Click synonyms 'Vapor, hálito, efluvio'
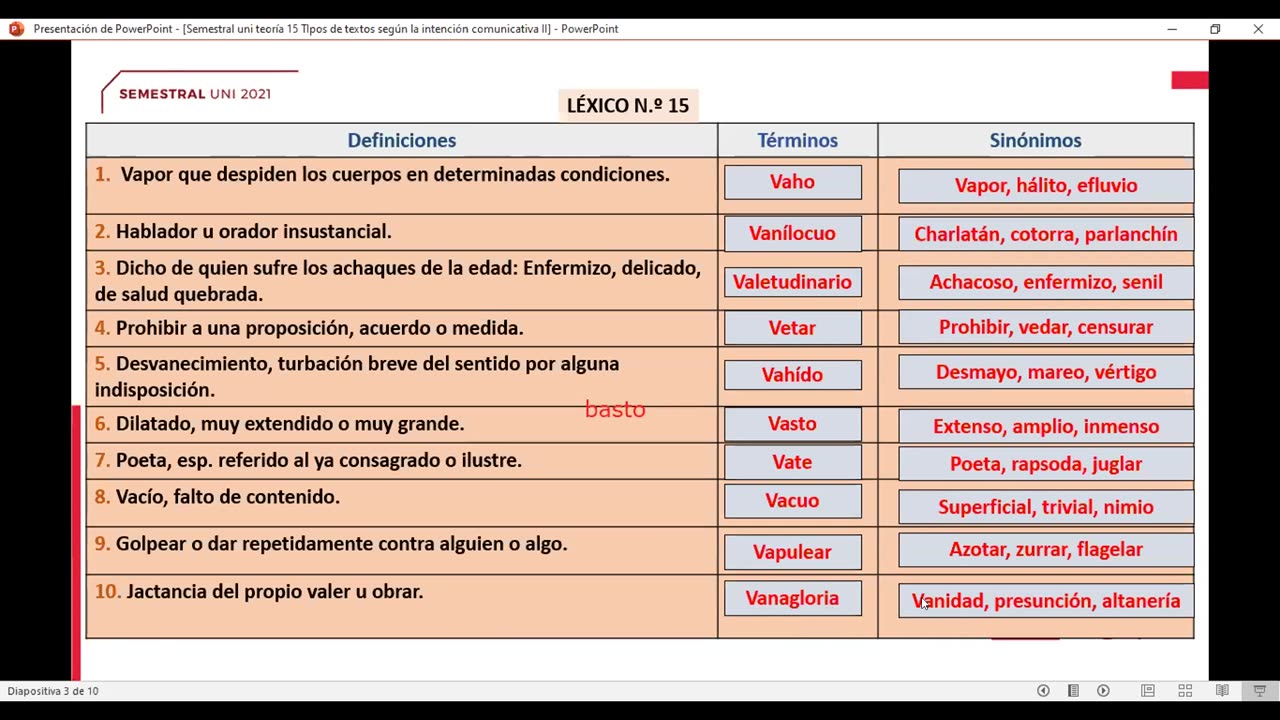Image resolution: width=1280 pixels, height=720 pixels. pos(1046,185)
